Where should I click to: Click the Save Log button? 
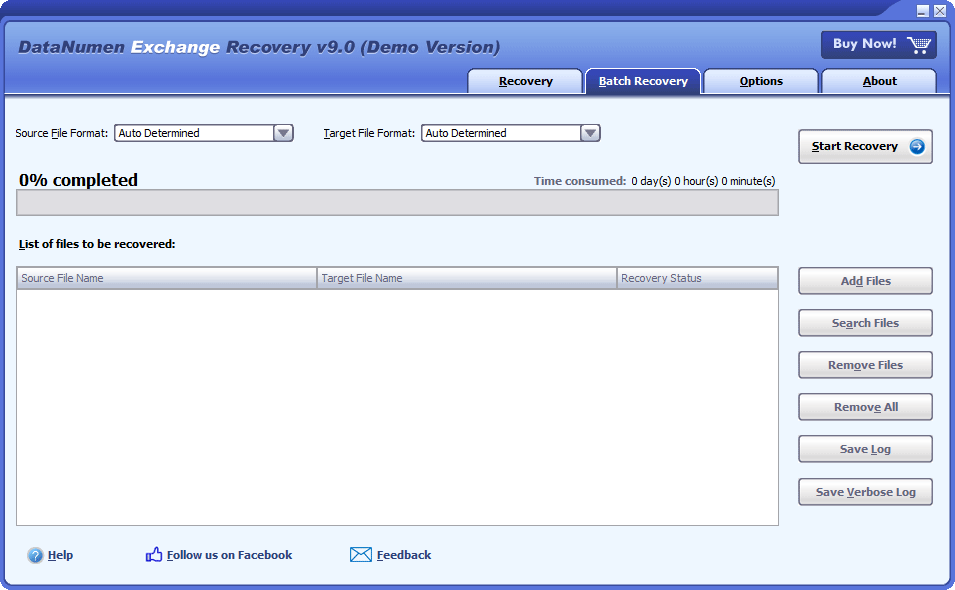[865, 449]
